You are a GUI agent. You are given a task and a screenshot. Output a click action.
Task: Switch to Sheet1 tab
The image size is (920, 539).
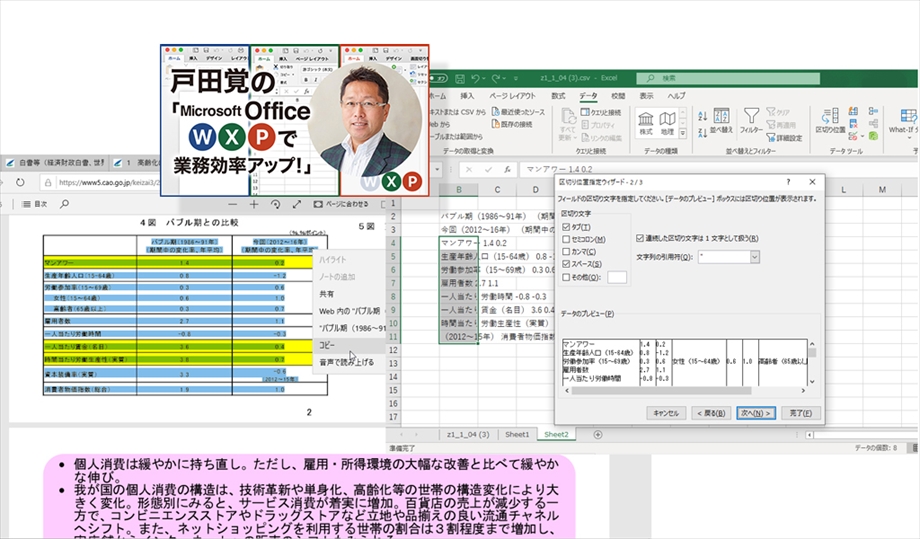point(517,435)
